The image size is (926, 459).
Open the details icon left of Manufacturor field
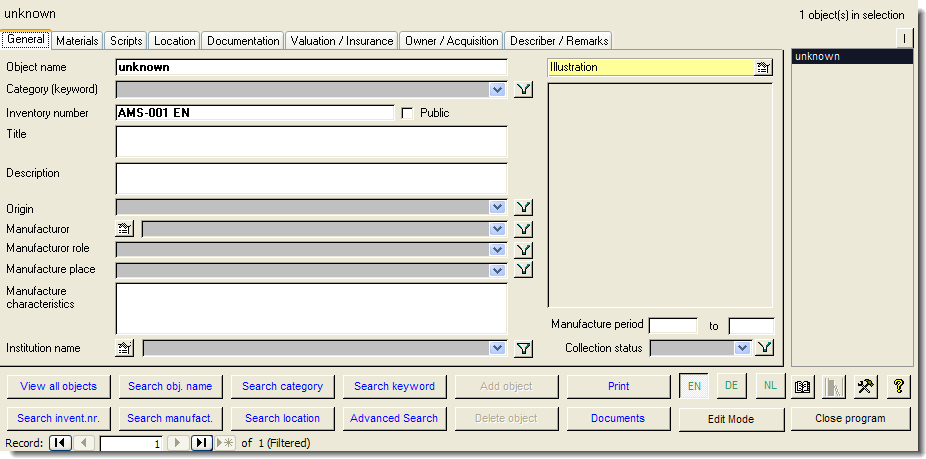(x=125, y=229)
